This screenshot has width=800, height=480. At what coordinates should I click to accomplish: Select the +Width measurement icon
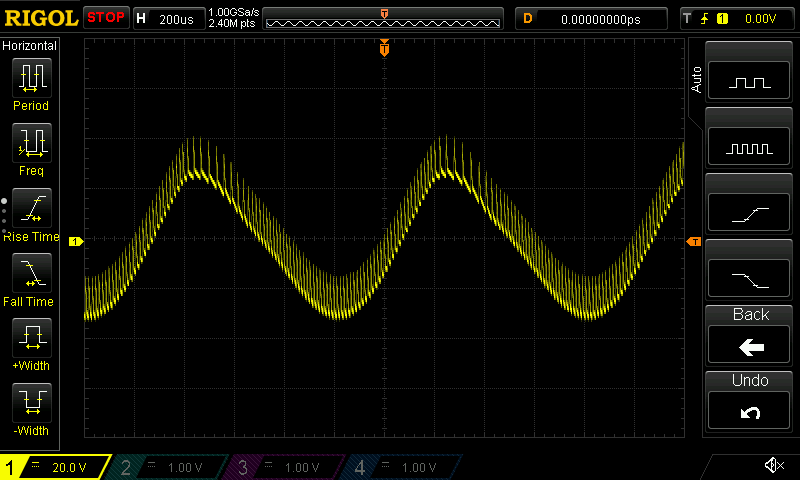click(x=32, y=338)
